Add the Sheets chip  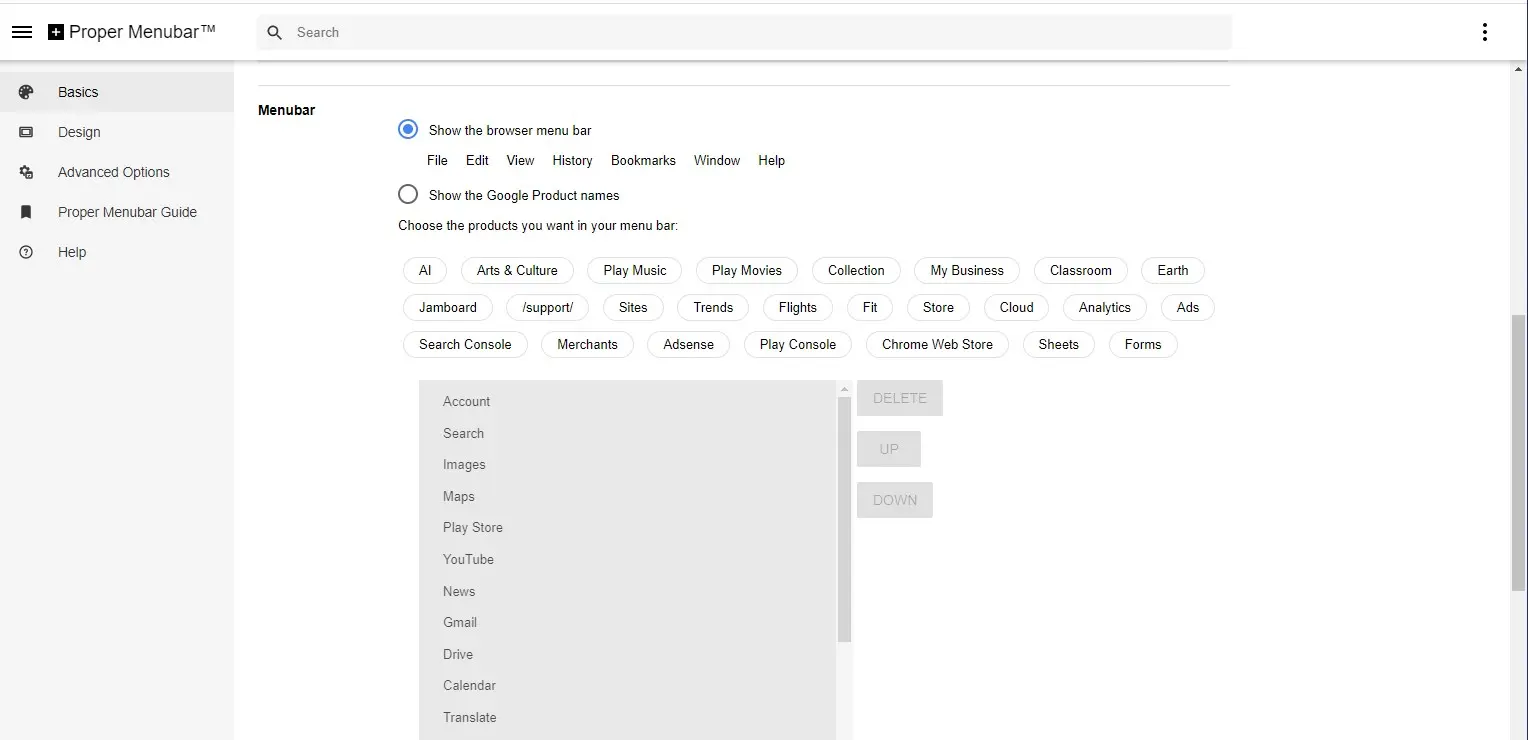point(1059,344)
